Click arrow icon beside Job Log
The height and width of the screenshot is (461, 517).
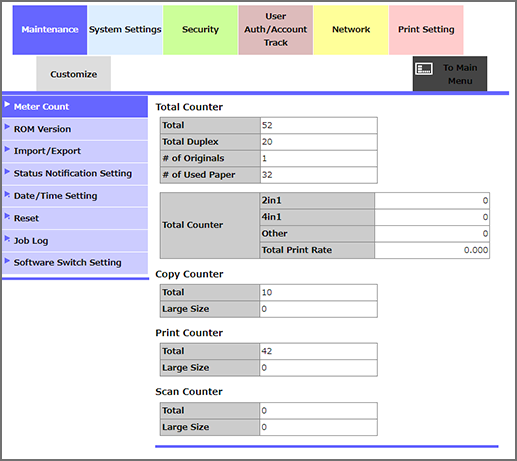(x=7, y=238)
